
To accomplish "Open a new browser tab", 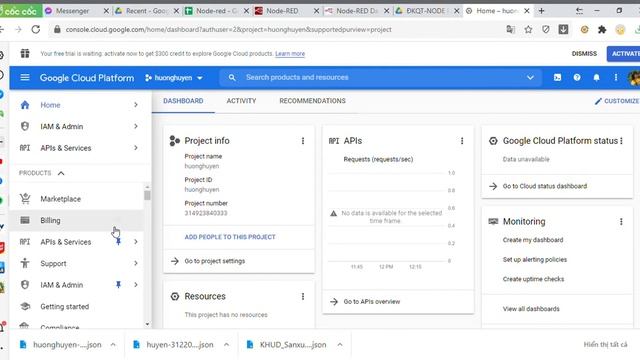I will (x=541, y=11).
